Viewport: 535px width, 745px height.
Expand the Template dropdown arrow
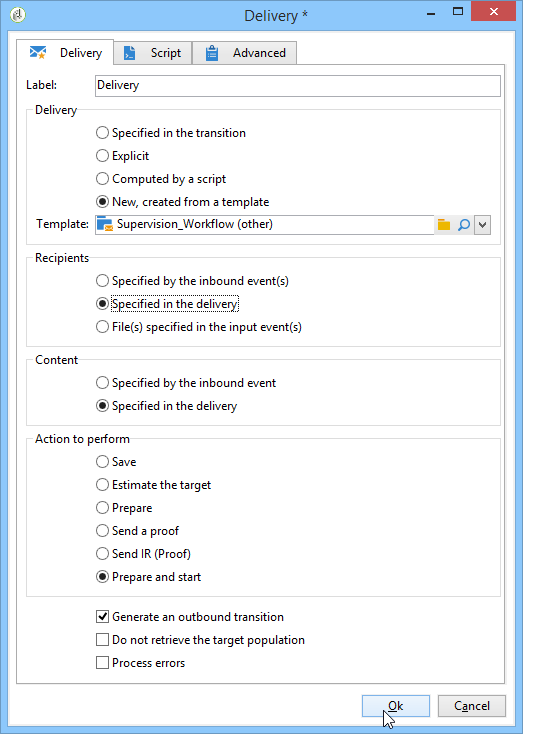(483, 225)
